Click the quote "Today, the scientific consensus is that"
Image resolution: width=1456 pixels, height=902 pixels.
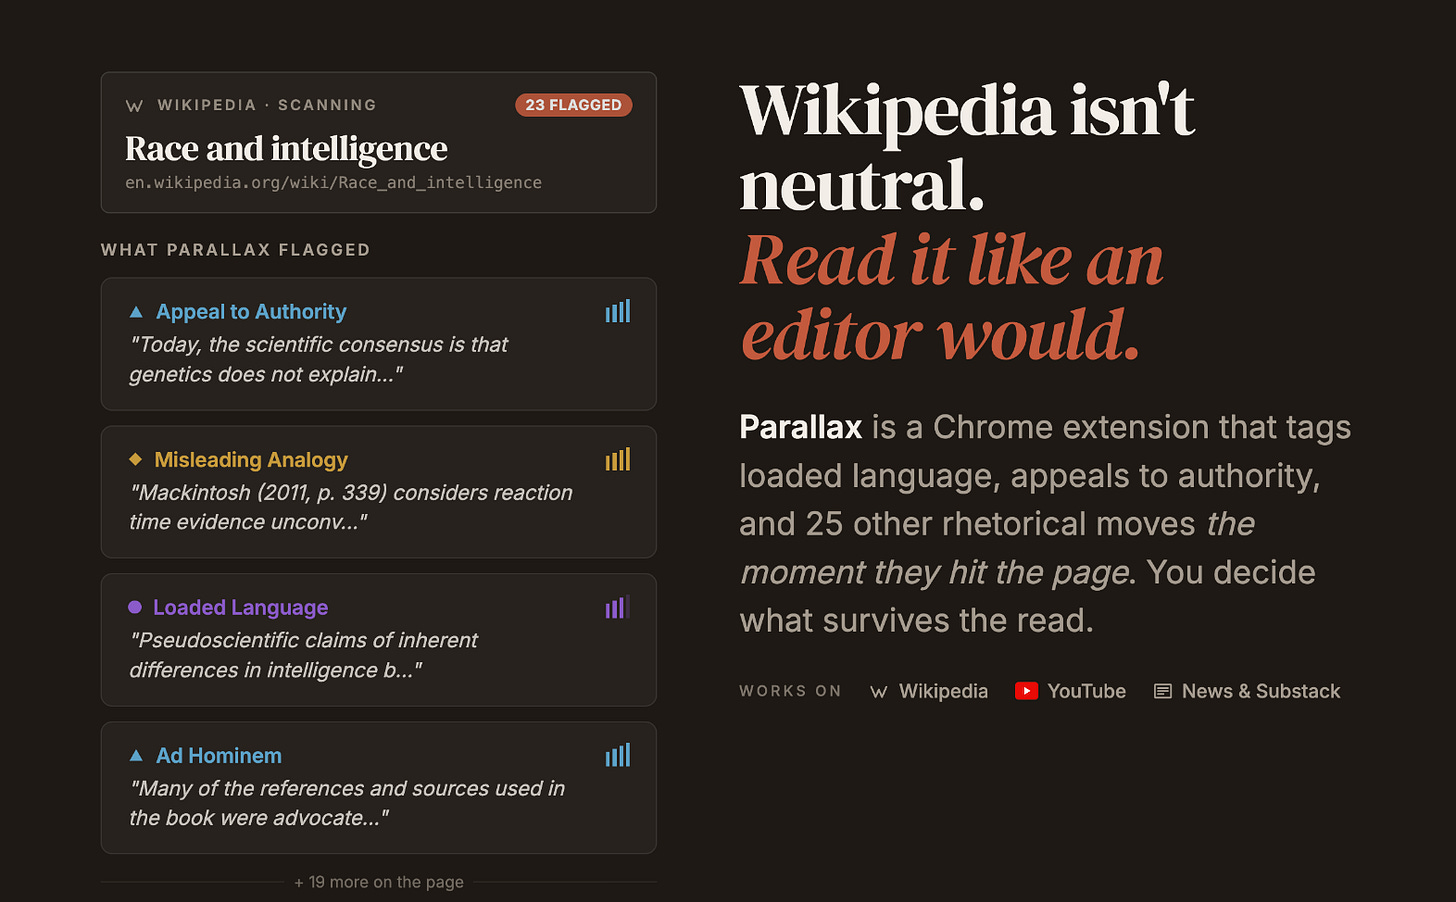tap(319, 344)
